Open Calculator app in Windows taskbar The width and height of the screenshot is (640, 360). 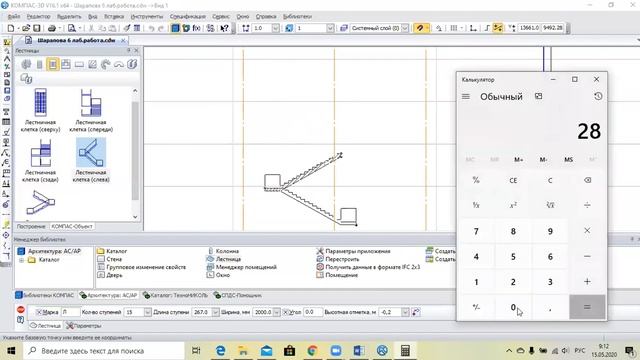tap(405, 351)
